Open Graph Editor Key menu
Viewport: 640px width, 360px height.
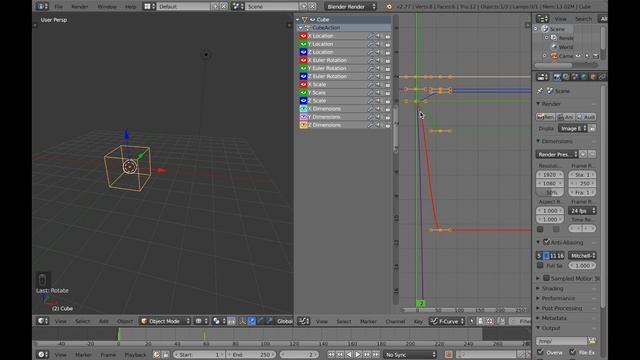[x=418, y=321]
